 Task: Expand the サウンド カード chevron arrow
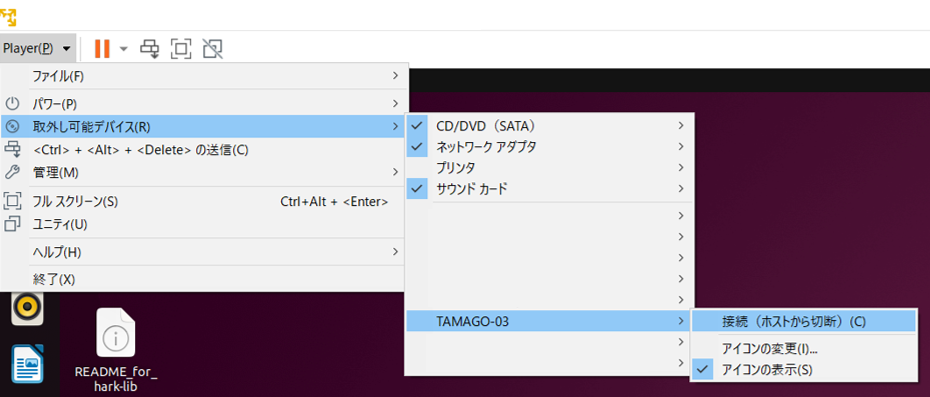click(x=681, y=189)
